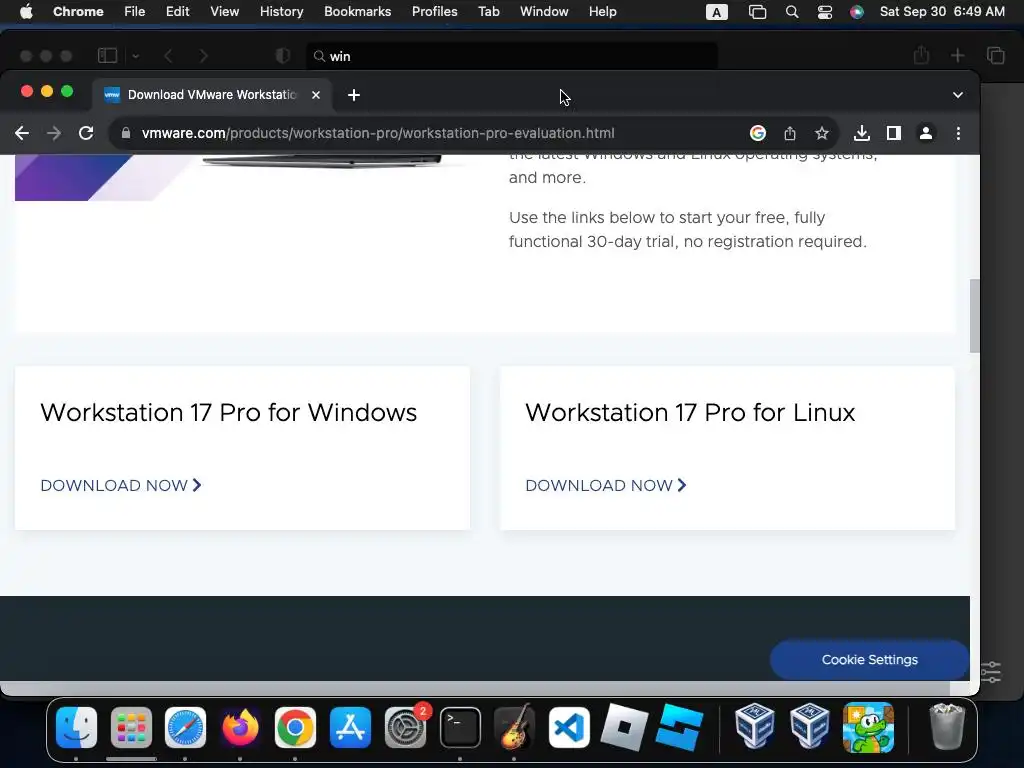
Task: Open the Trash in the Dock
Action: click(947, 728)
